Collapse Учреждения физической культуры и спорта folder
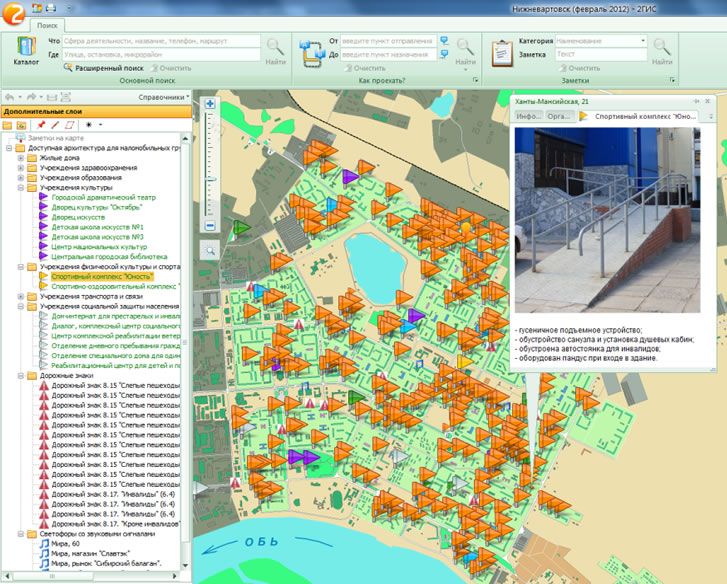This screenshot has height=584, width=727. (x=20, y=267)
